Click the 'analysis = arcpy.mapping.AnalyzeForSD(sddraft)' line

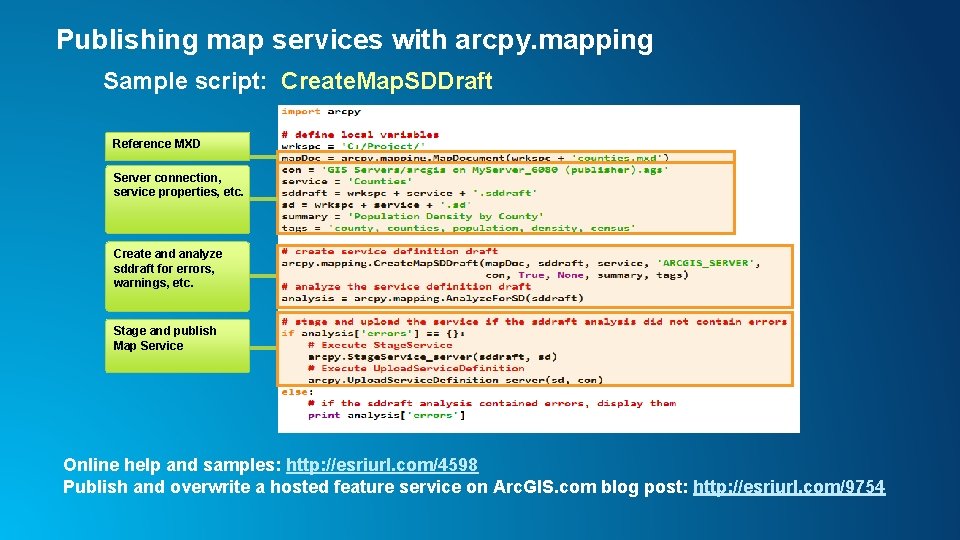pyautogui.click(x=432, y=298)
